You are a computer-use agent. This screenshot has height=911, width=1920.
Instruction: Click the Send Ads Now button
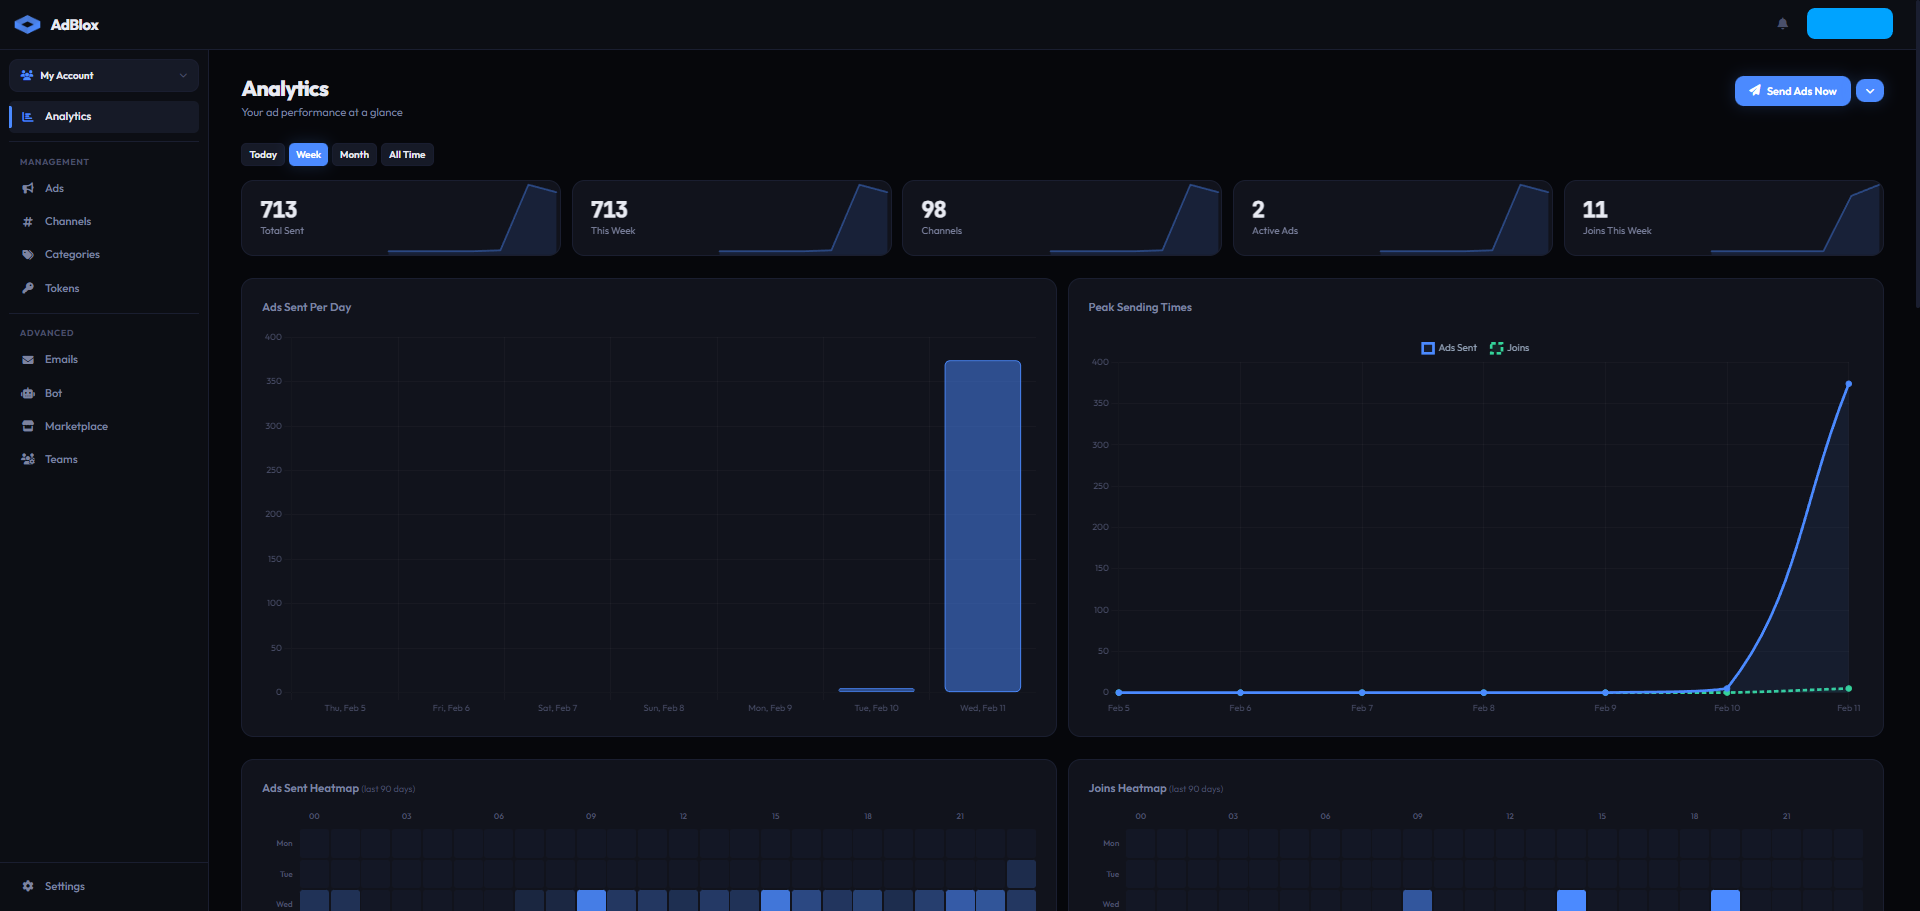1792,90
